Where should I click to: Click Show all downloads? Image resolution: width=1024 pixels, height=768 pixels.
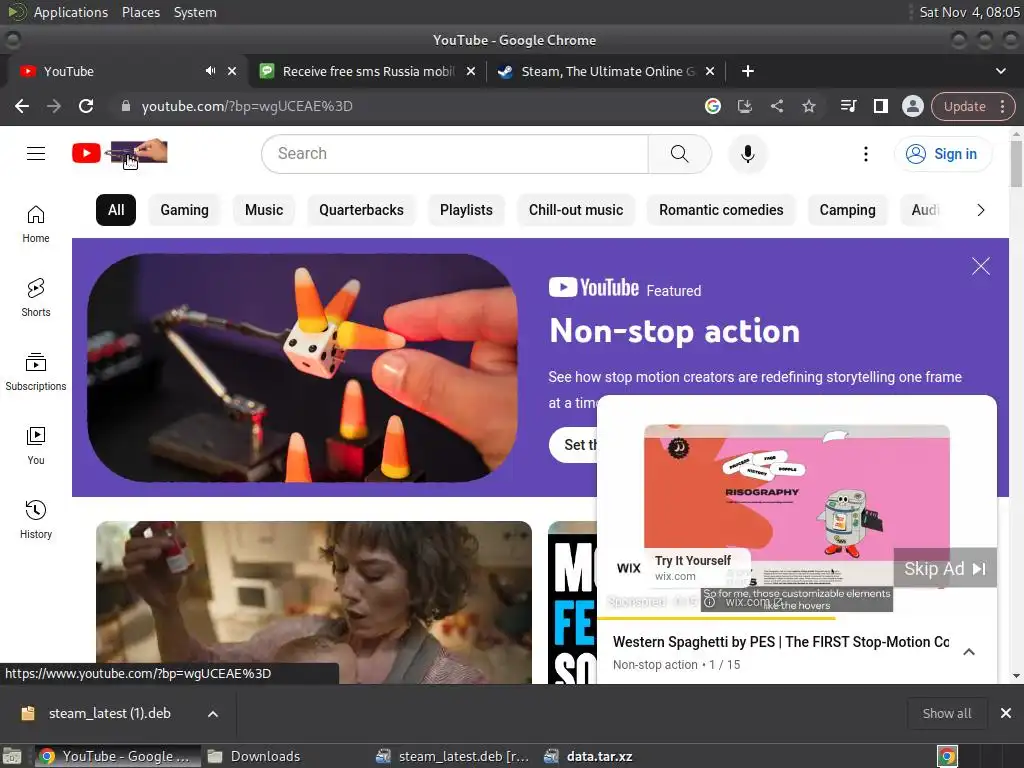(x=946, y=714)
